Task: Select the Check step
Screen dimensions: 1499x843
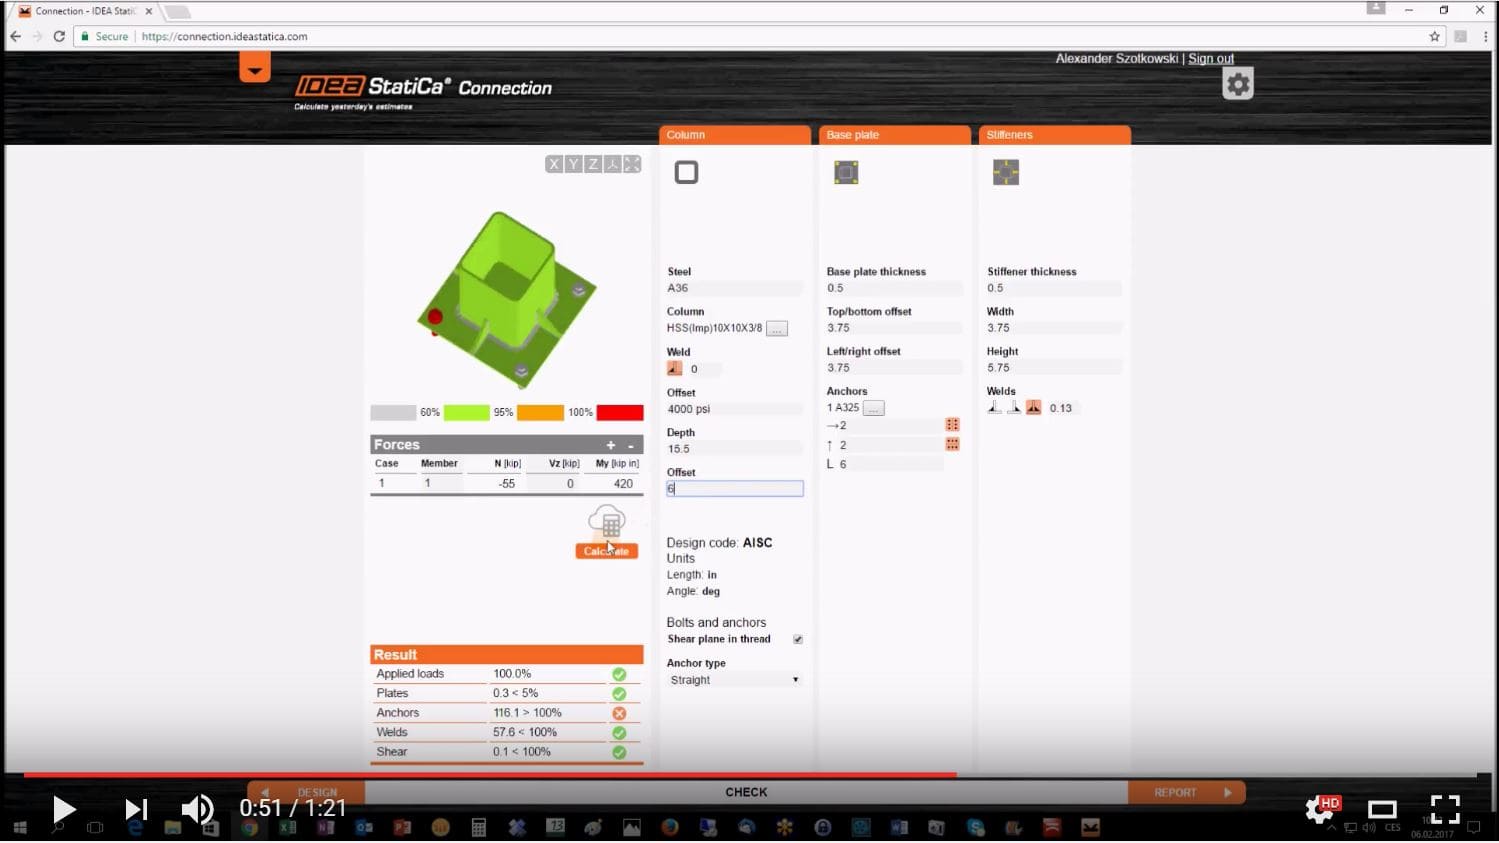Action: click(746, 792)
